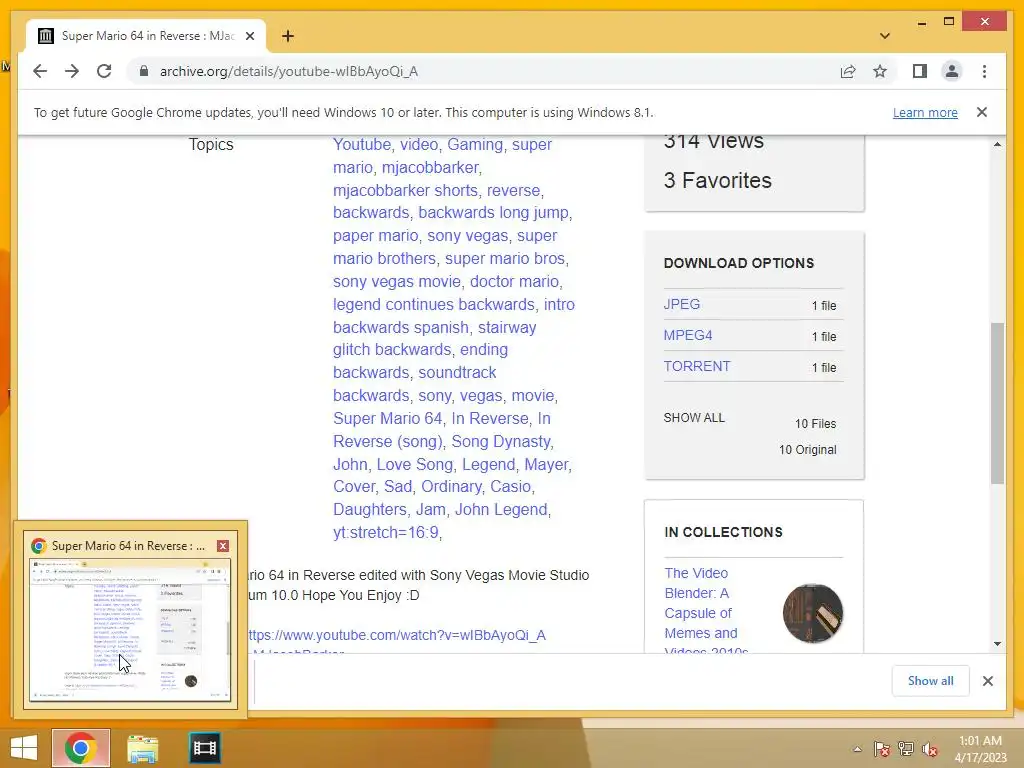Screen dimensions: 1024x768
Task: Open the JPEG download option
Action: tap(682, 304)
